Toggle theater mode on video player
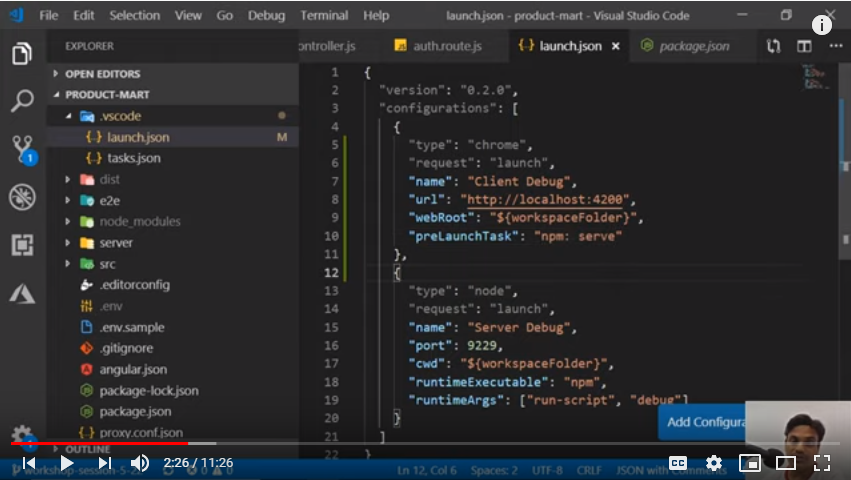 786,463
